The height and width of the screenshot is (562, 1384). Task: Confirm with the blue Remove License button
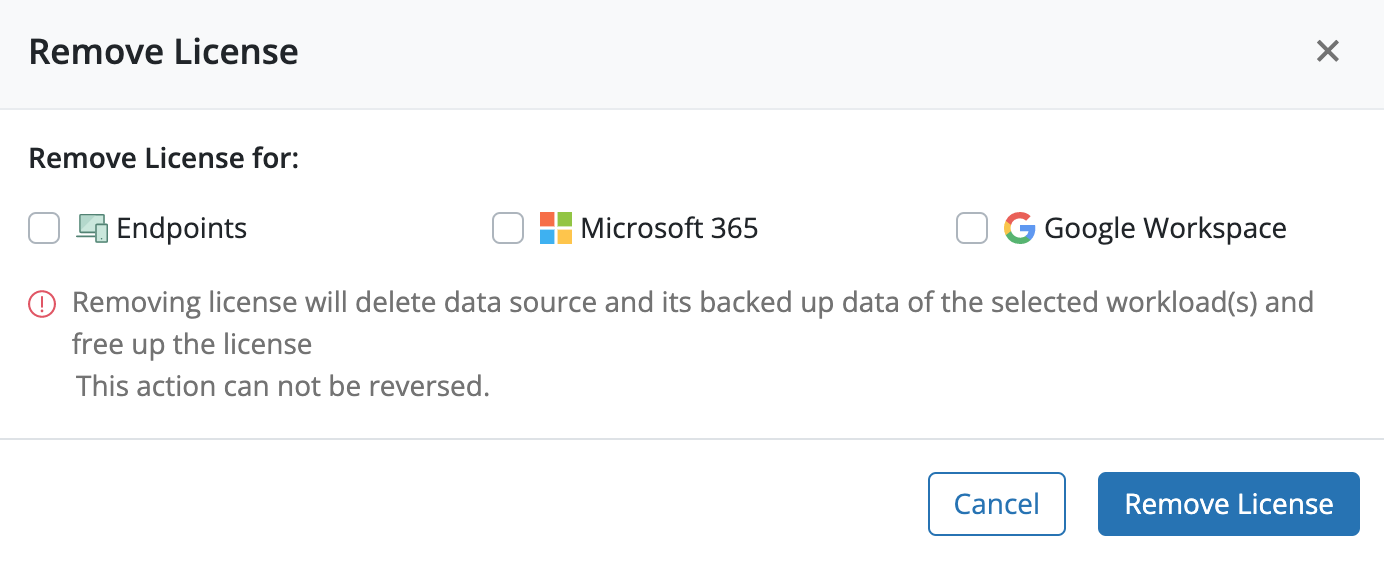click(x=1229, y=504)
